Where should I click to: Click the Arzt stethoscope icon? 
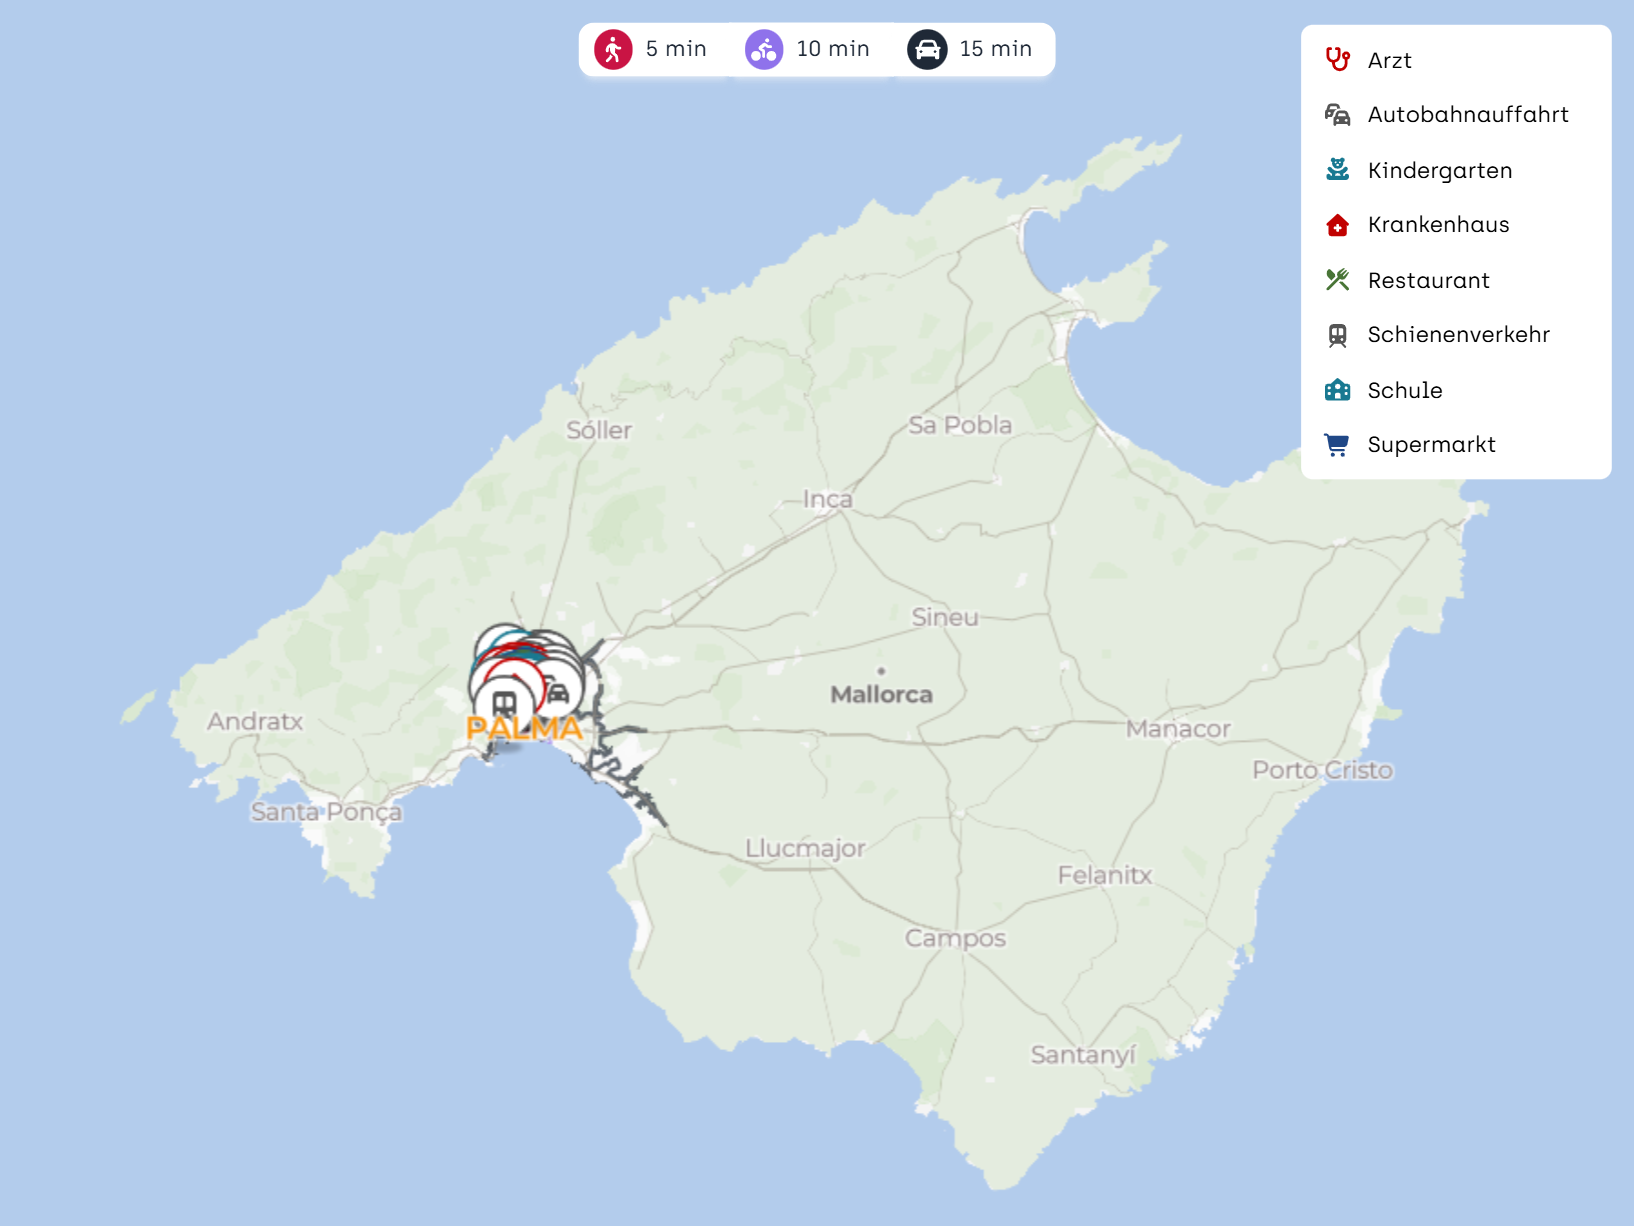(1337, 60)
